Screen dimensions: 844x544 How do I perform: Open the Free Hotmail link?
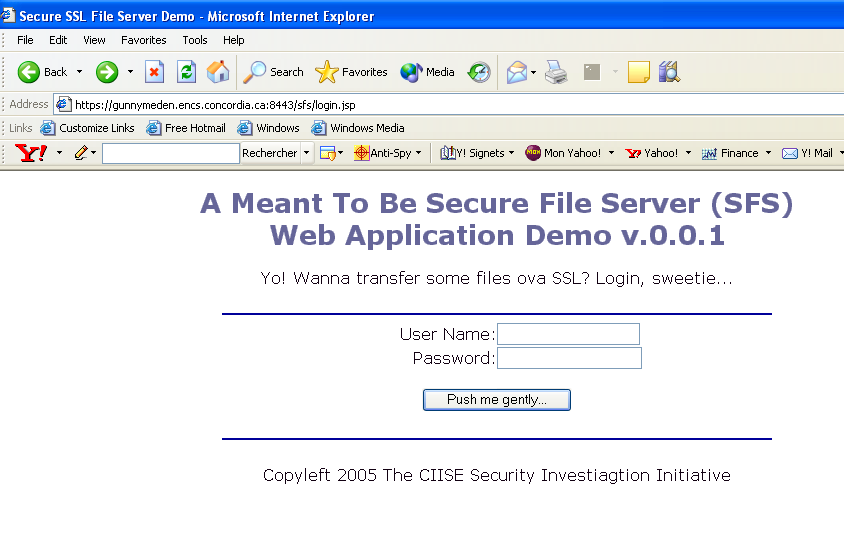click(186, 128)
